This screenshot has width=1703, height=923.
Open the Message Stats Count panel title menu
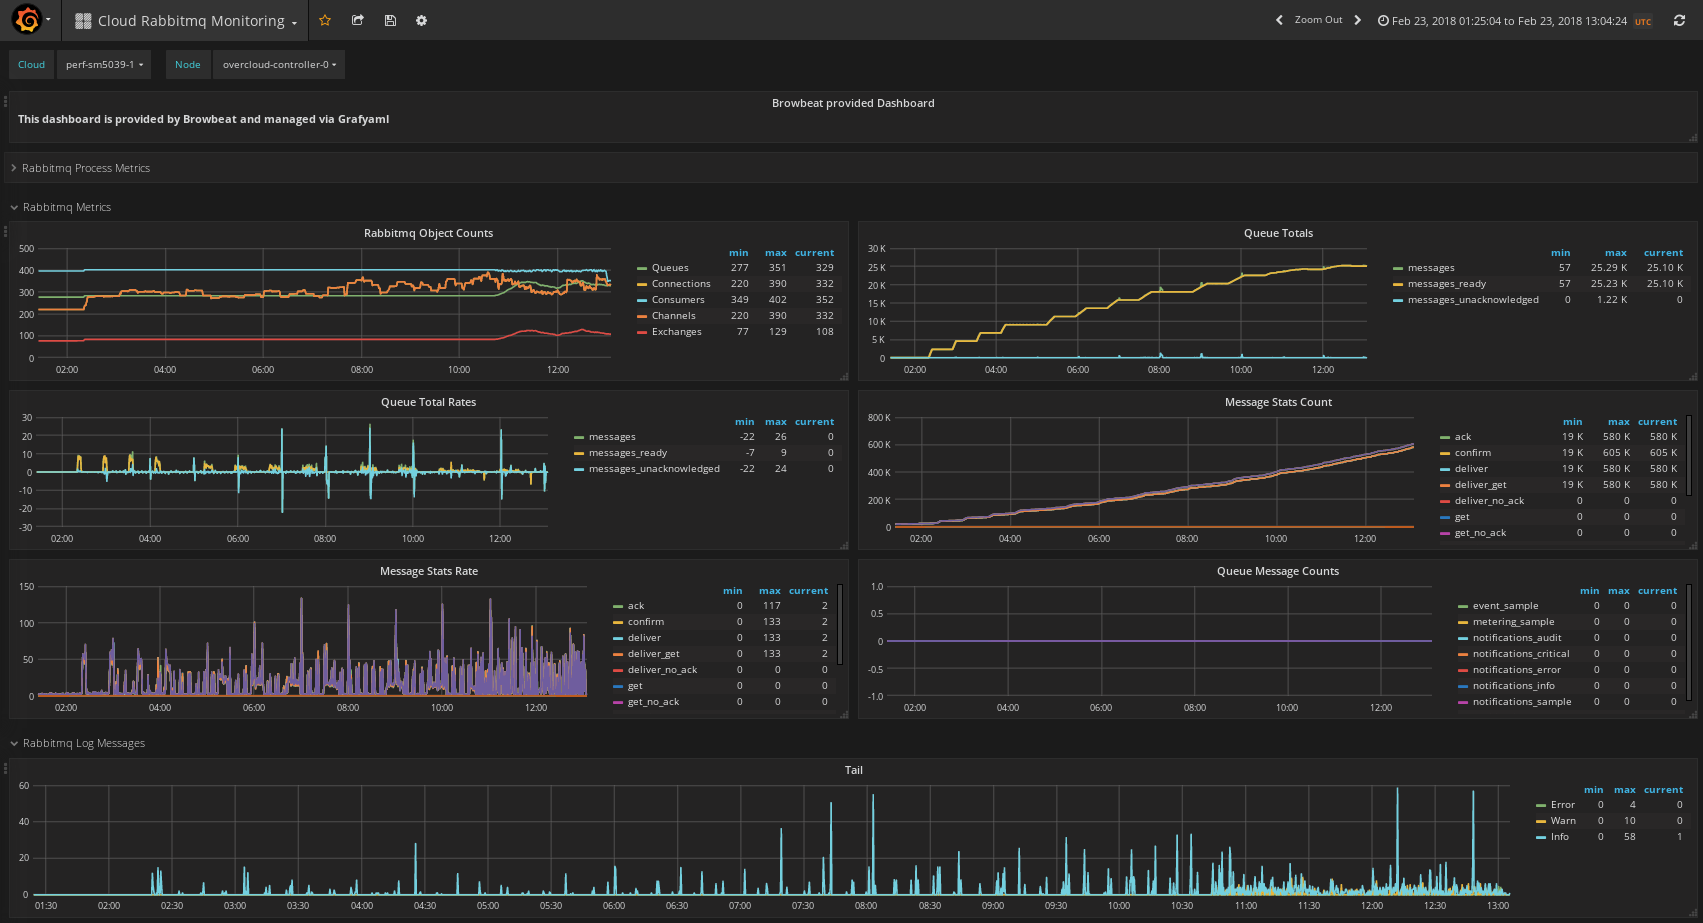pos(1277,402)
